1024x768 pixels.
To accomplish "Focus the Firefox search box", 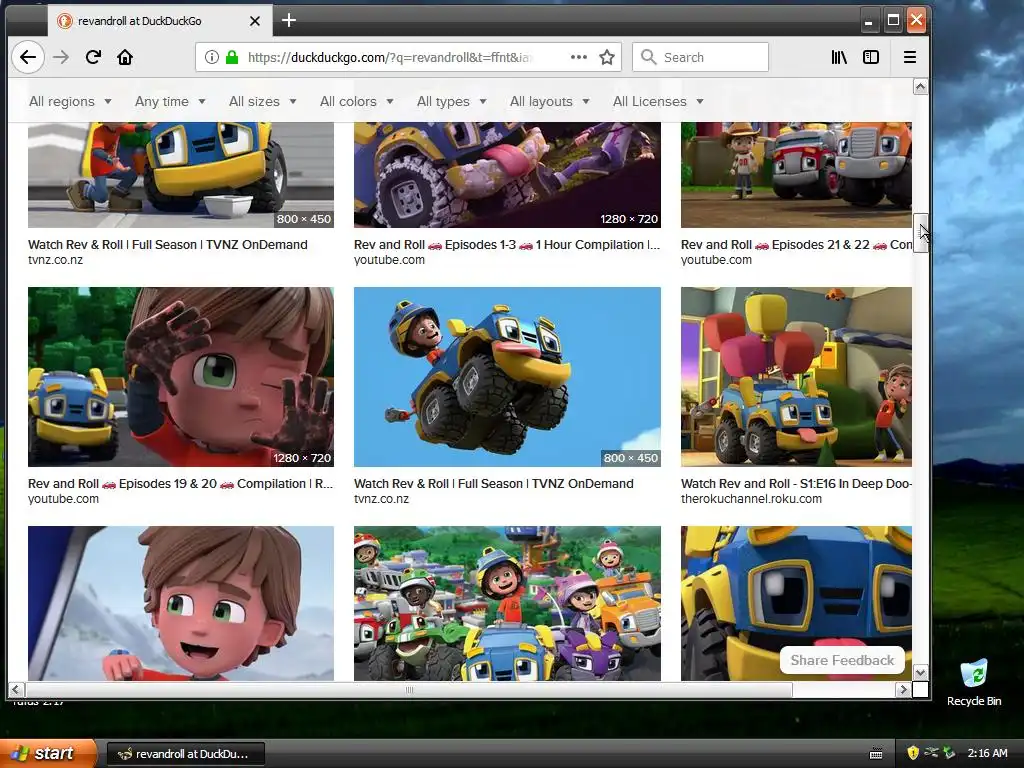I will click(x=700, y=57).
